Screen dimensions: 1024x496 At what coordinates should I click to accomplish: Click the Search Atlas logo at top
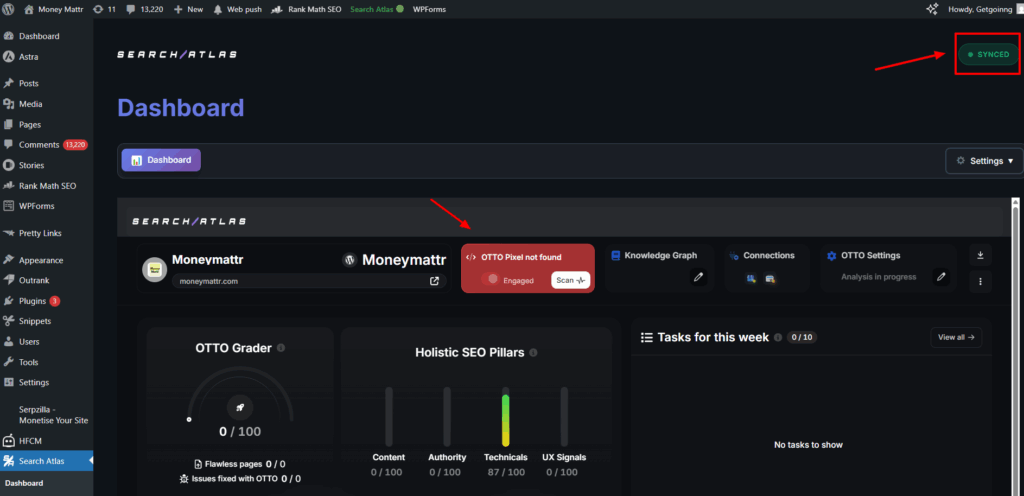point(177,54)
